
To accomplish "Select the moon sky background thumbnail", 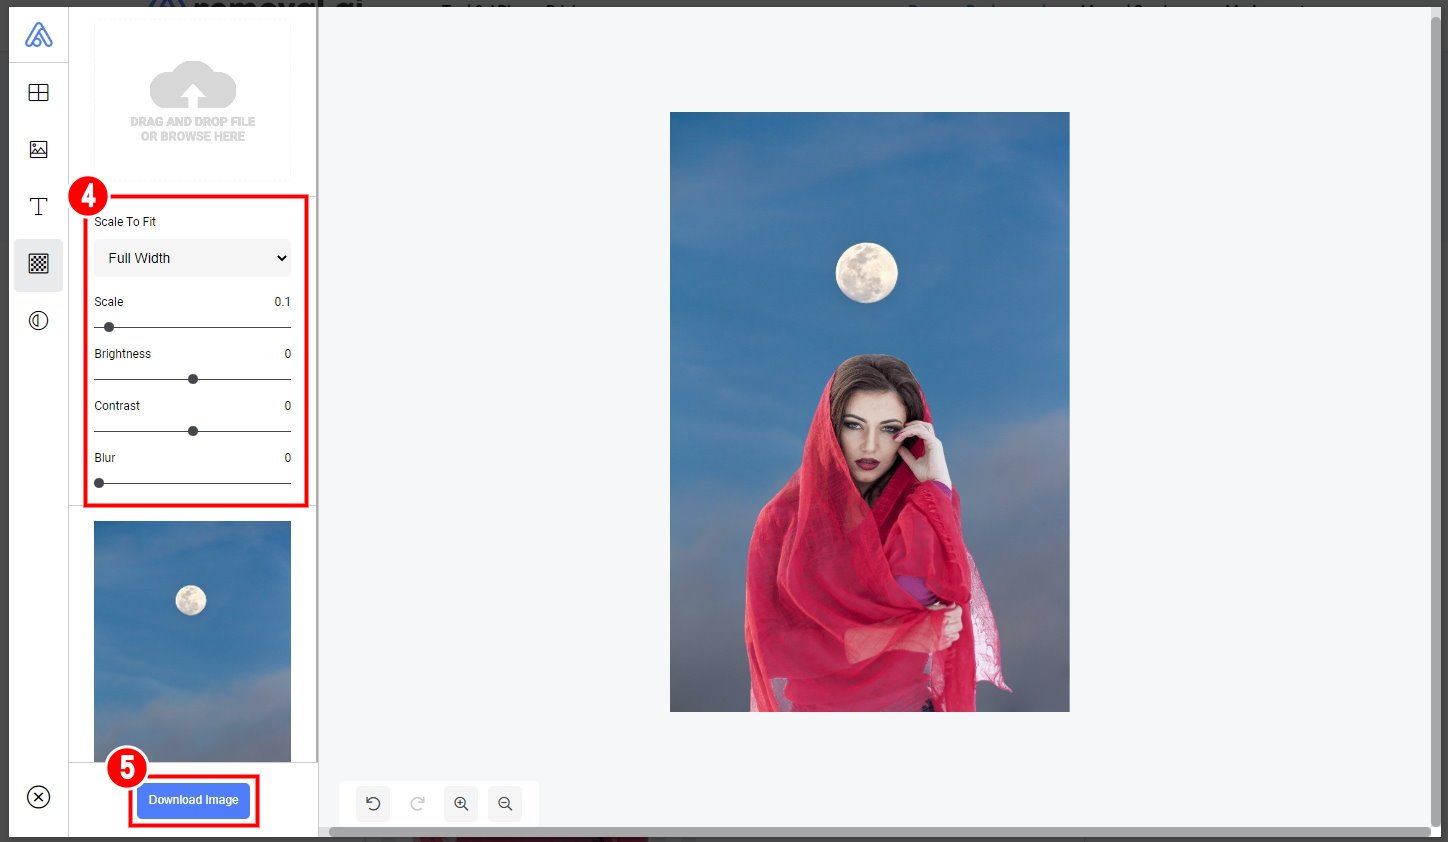I will pyautogui.click(x=192, y=641).
